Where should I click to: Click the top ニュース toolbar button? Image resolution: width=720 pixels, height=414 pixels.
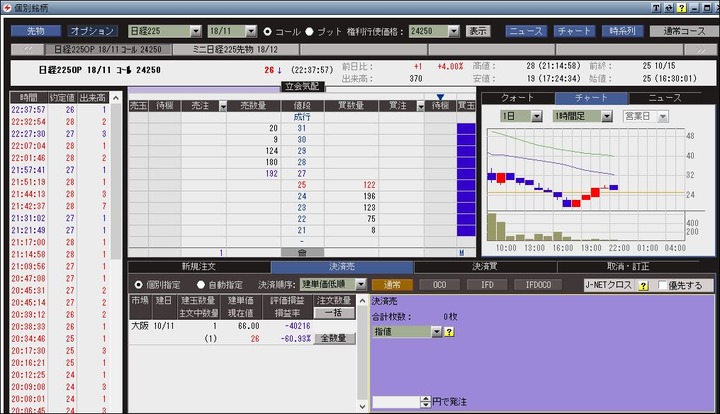pyautogui.click(x=526, y=31)
